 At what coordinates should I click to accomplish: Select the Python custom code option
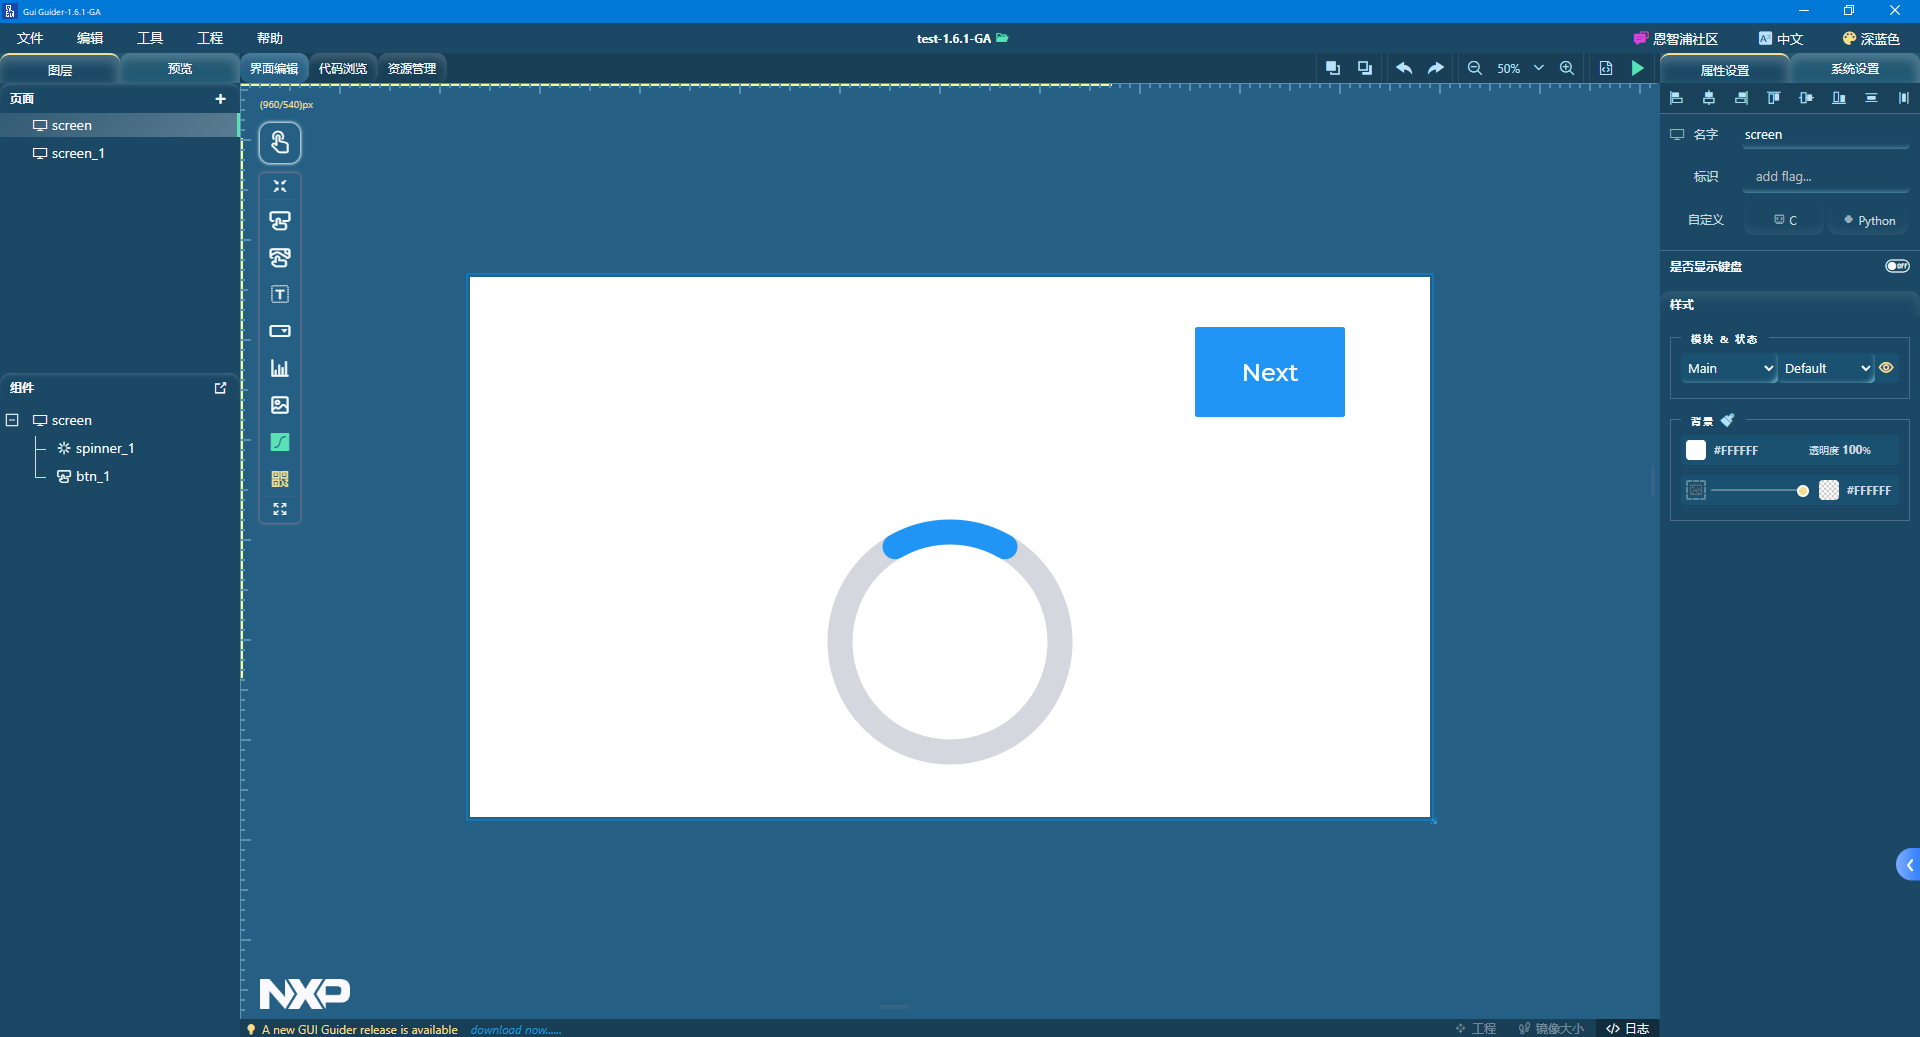tap(1869, 220)
